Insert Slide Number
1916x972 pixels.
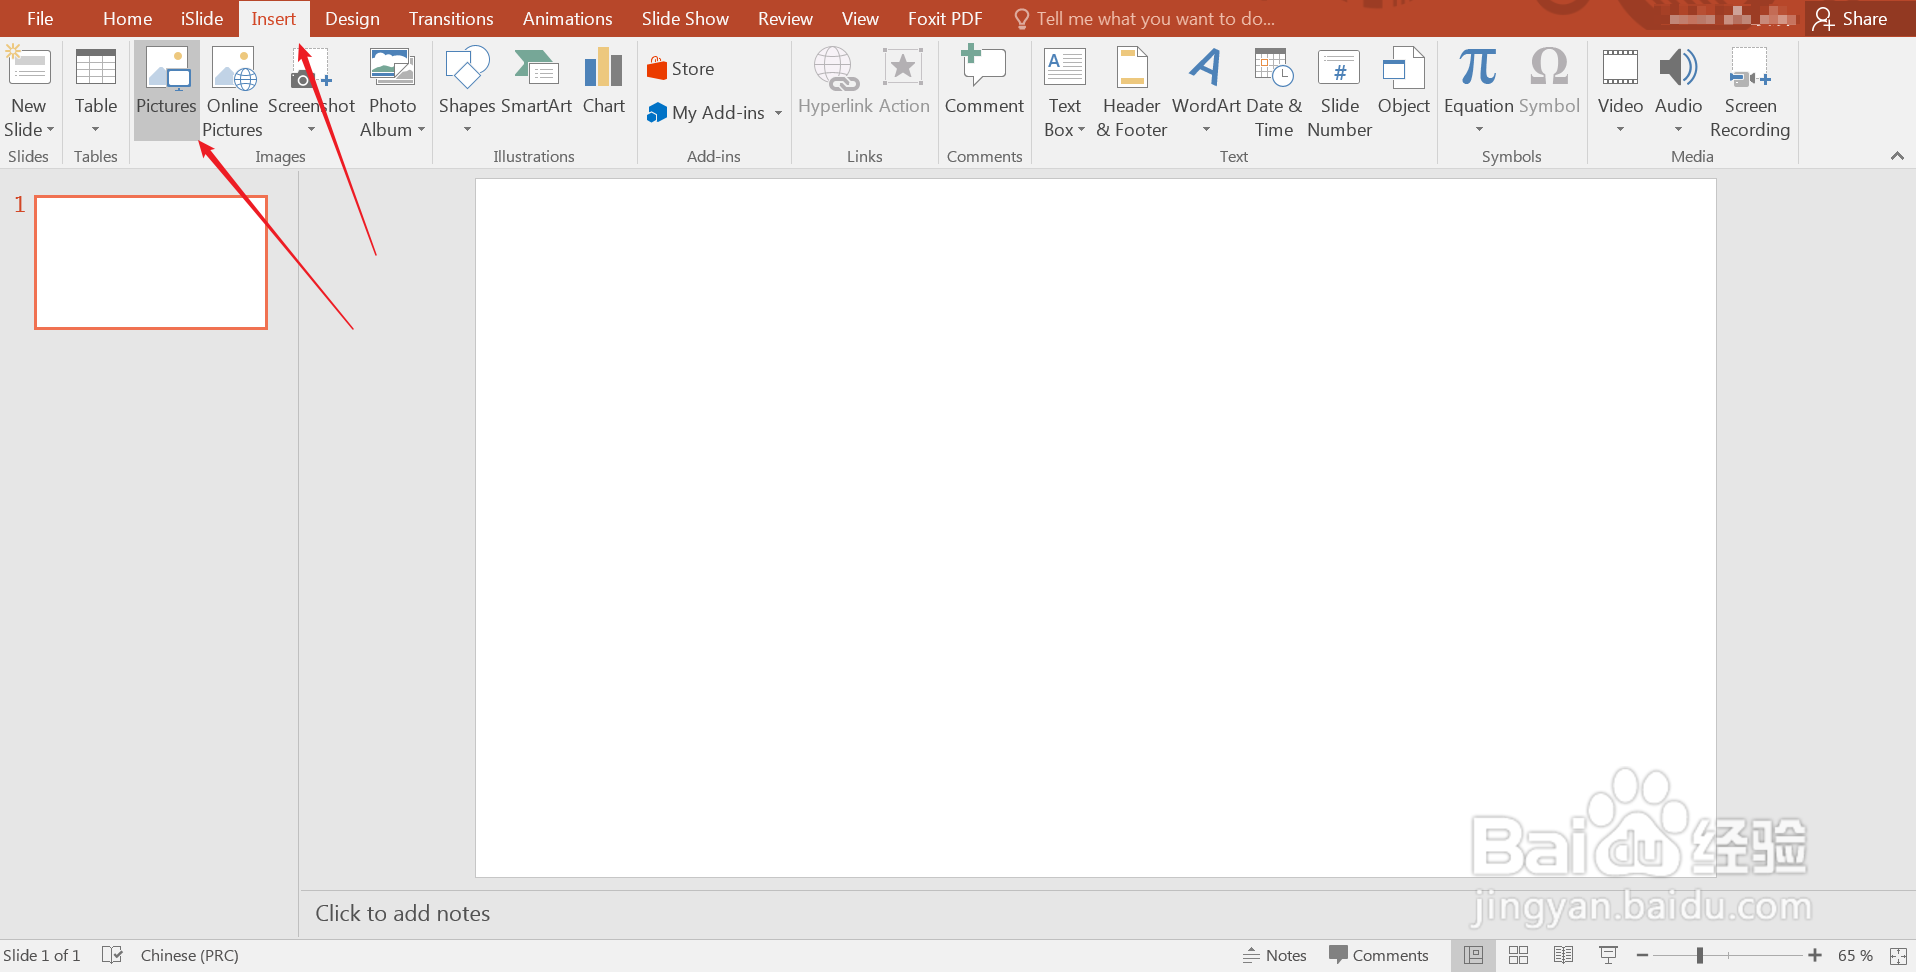tap(1340, 92)
